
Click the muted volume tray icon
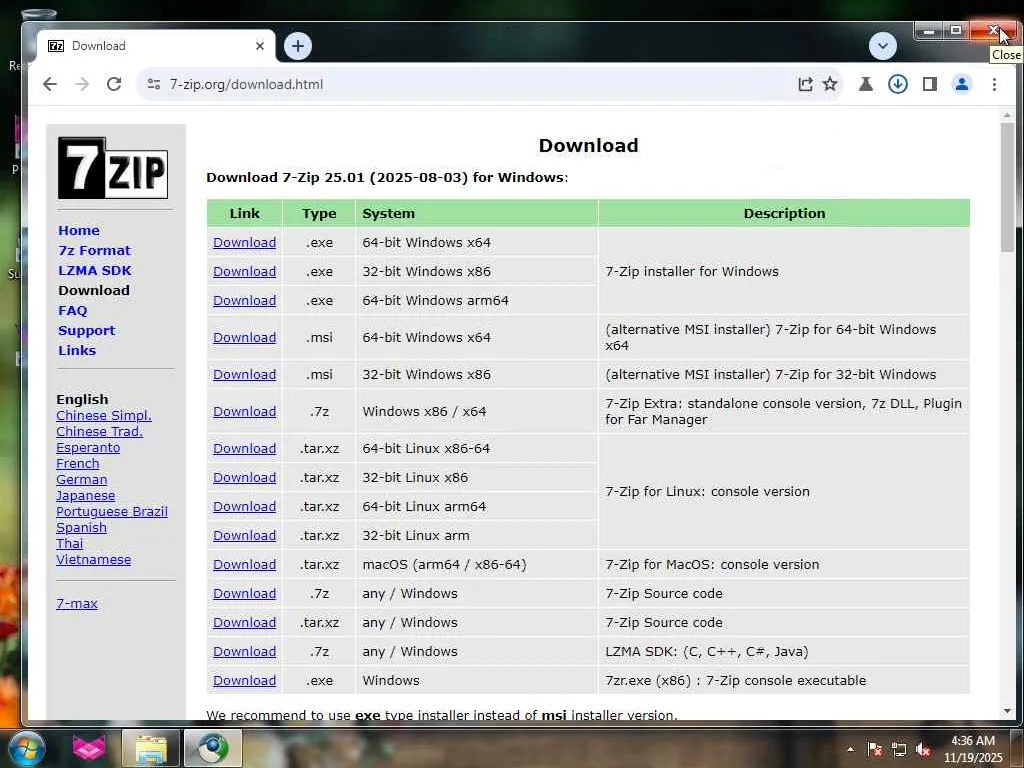pyautogui.click(x=923, y=749)
